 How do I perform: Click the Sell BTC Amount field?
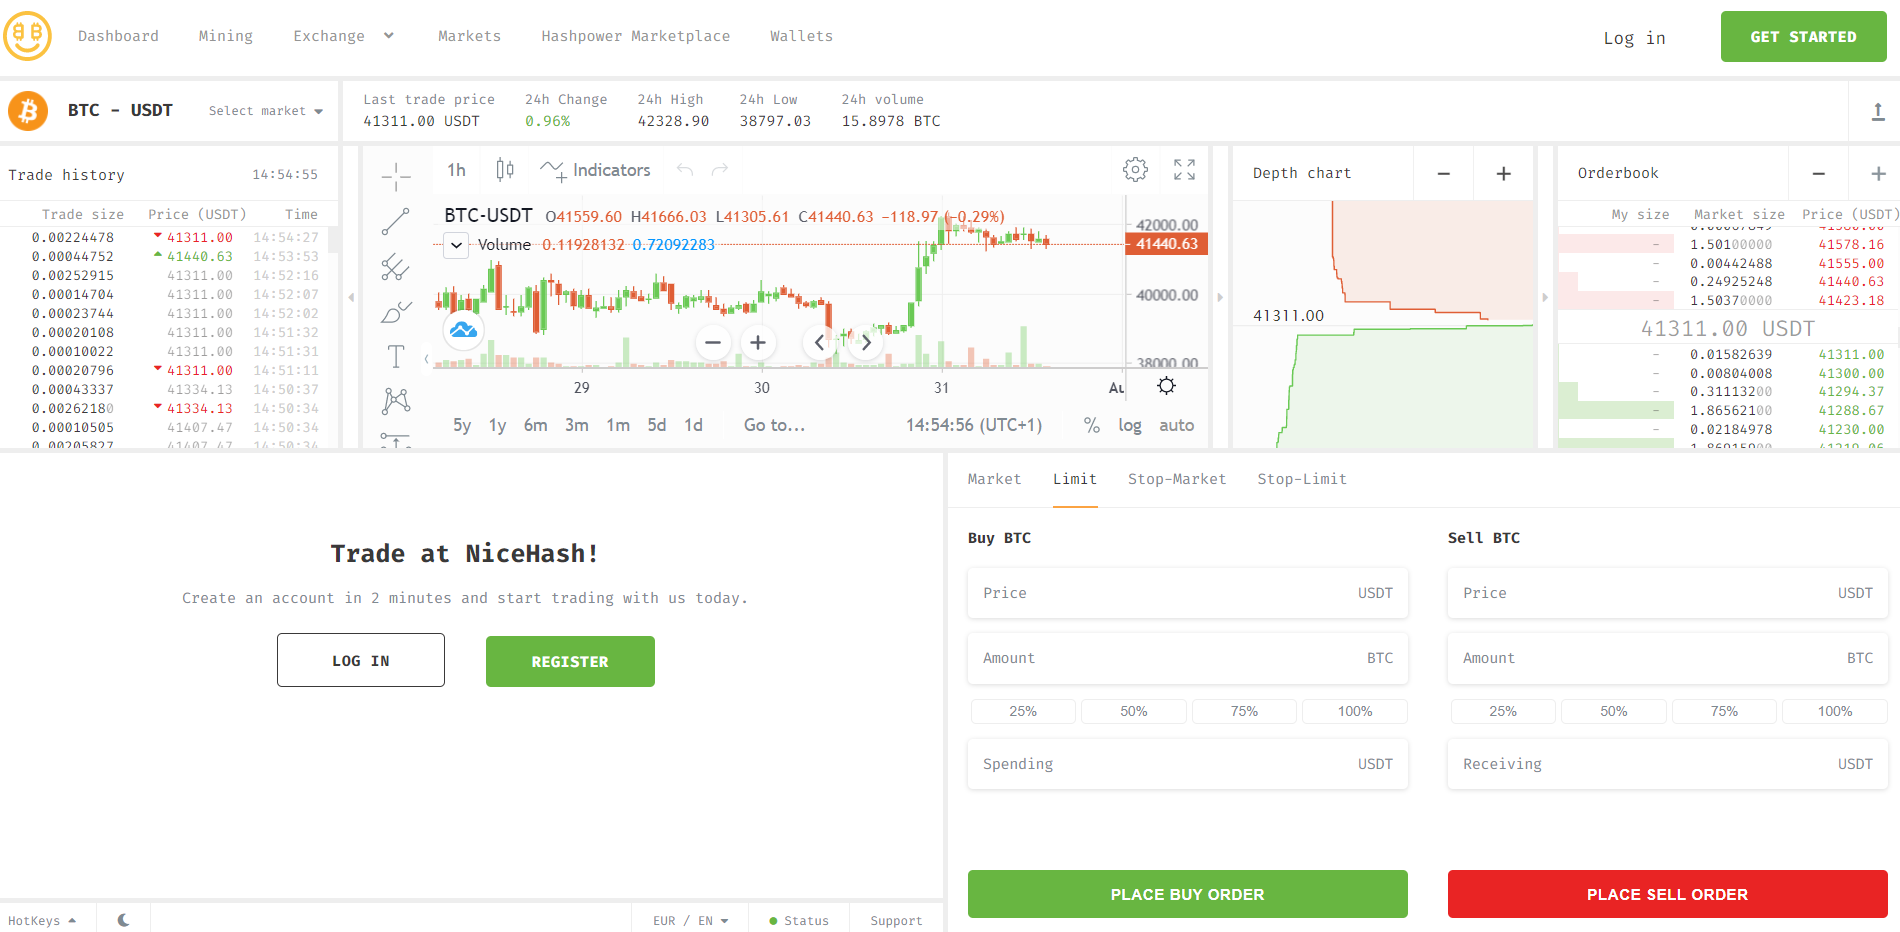(1667, 658)
